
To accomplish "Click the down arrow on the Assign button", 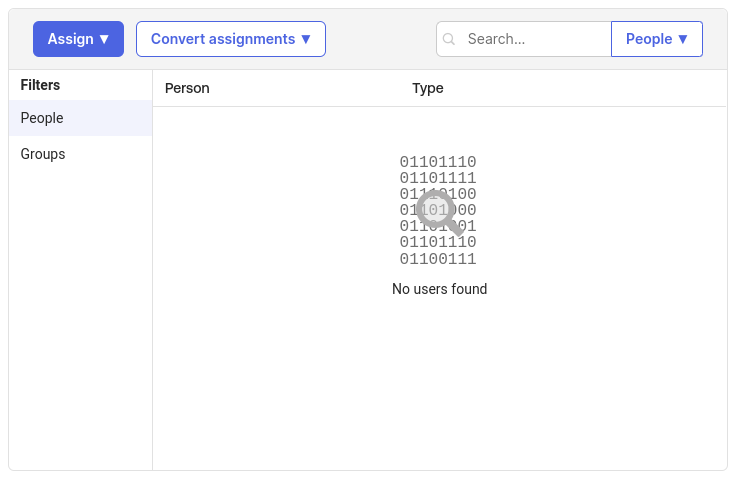I will (x=104, y=39).
